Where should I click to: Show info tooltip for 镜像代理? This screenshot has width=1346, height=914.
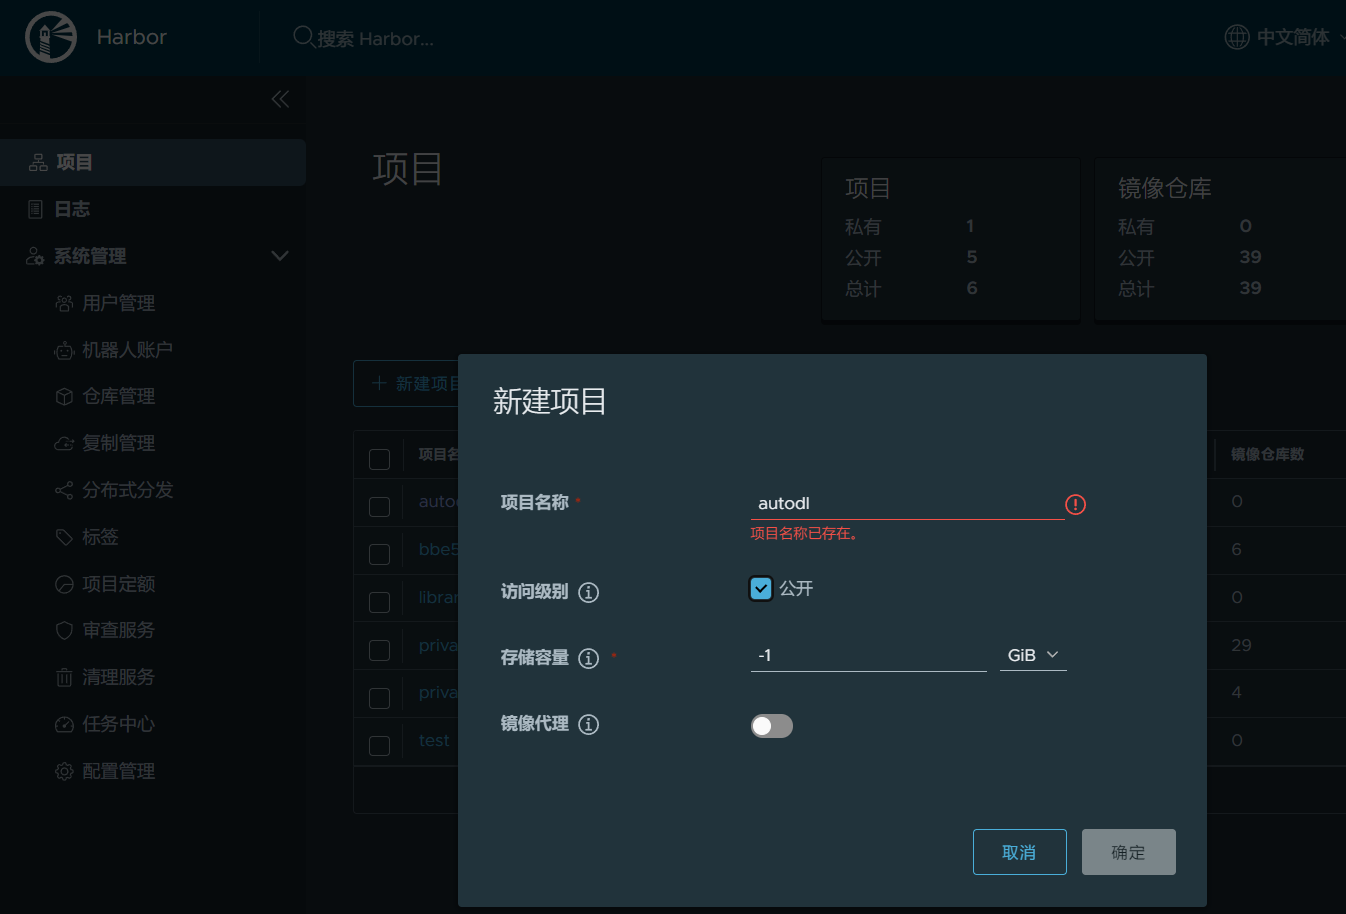588,724
